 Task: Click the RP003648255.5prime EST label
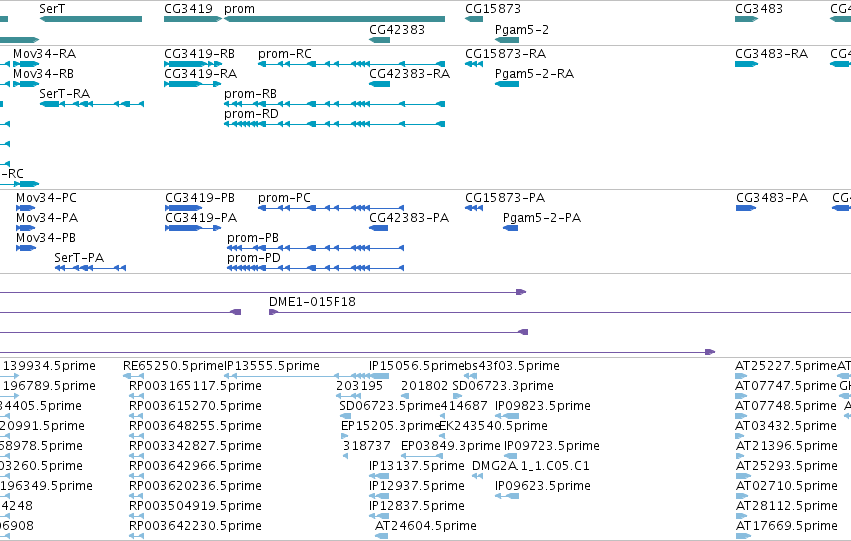[195, 426]
